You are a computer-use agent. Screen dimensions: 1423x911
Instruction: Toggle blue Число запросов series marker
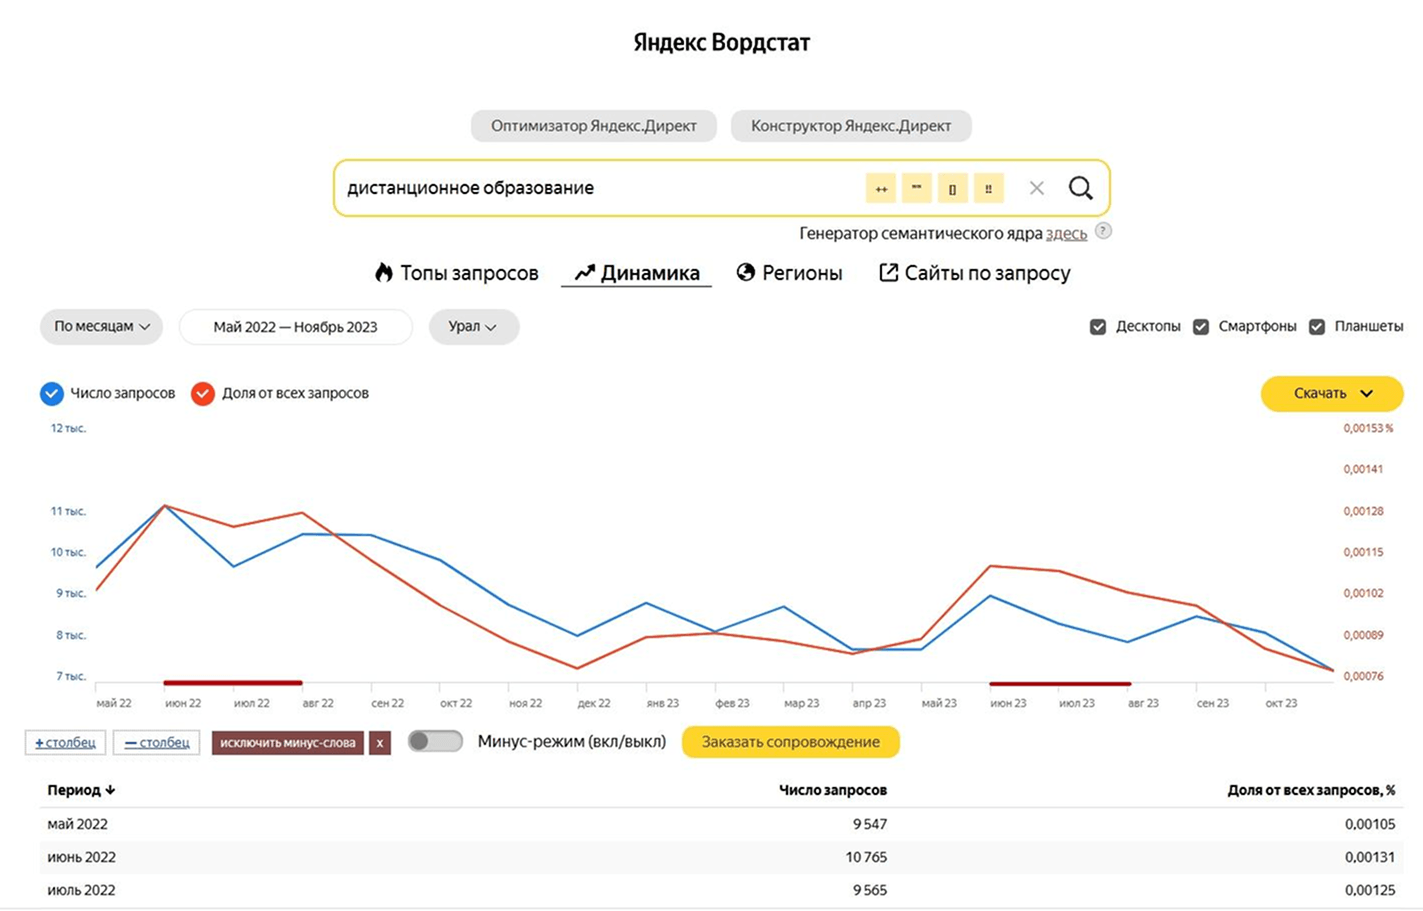pos(52,394)
